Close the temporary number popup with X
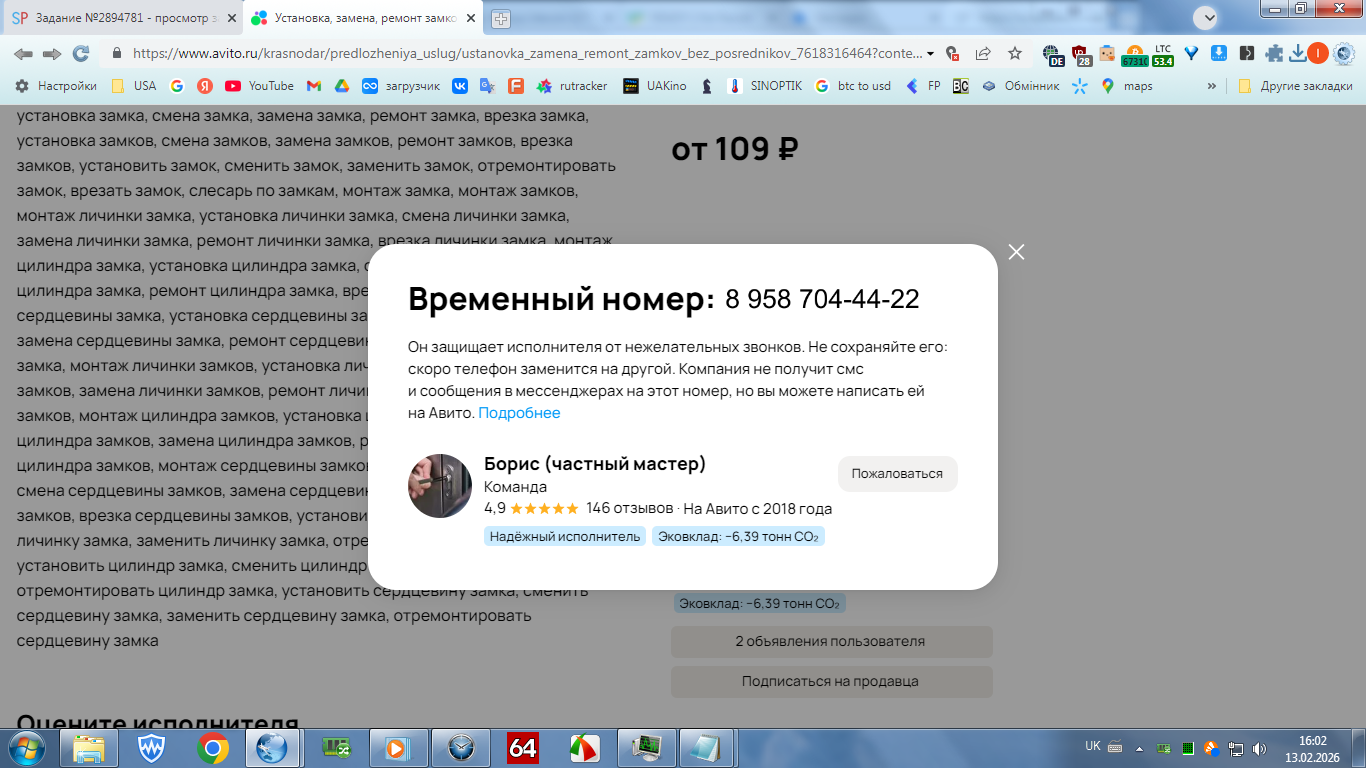 pyautogui.click(x=1017, y=252)
